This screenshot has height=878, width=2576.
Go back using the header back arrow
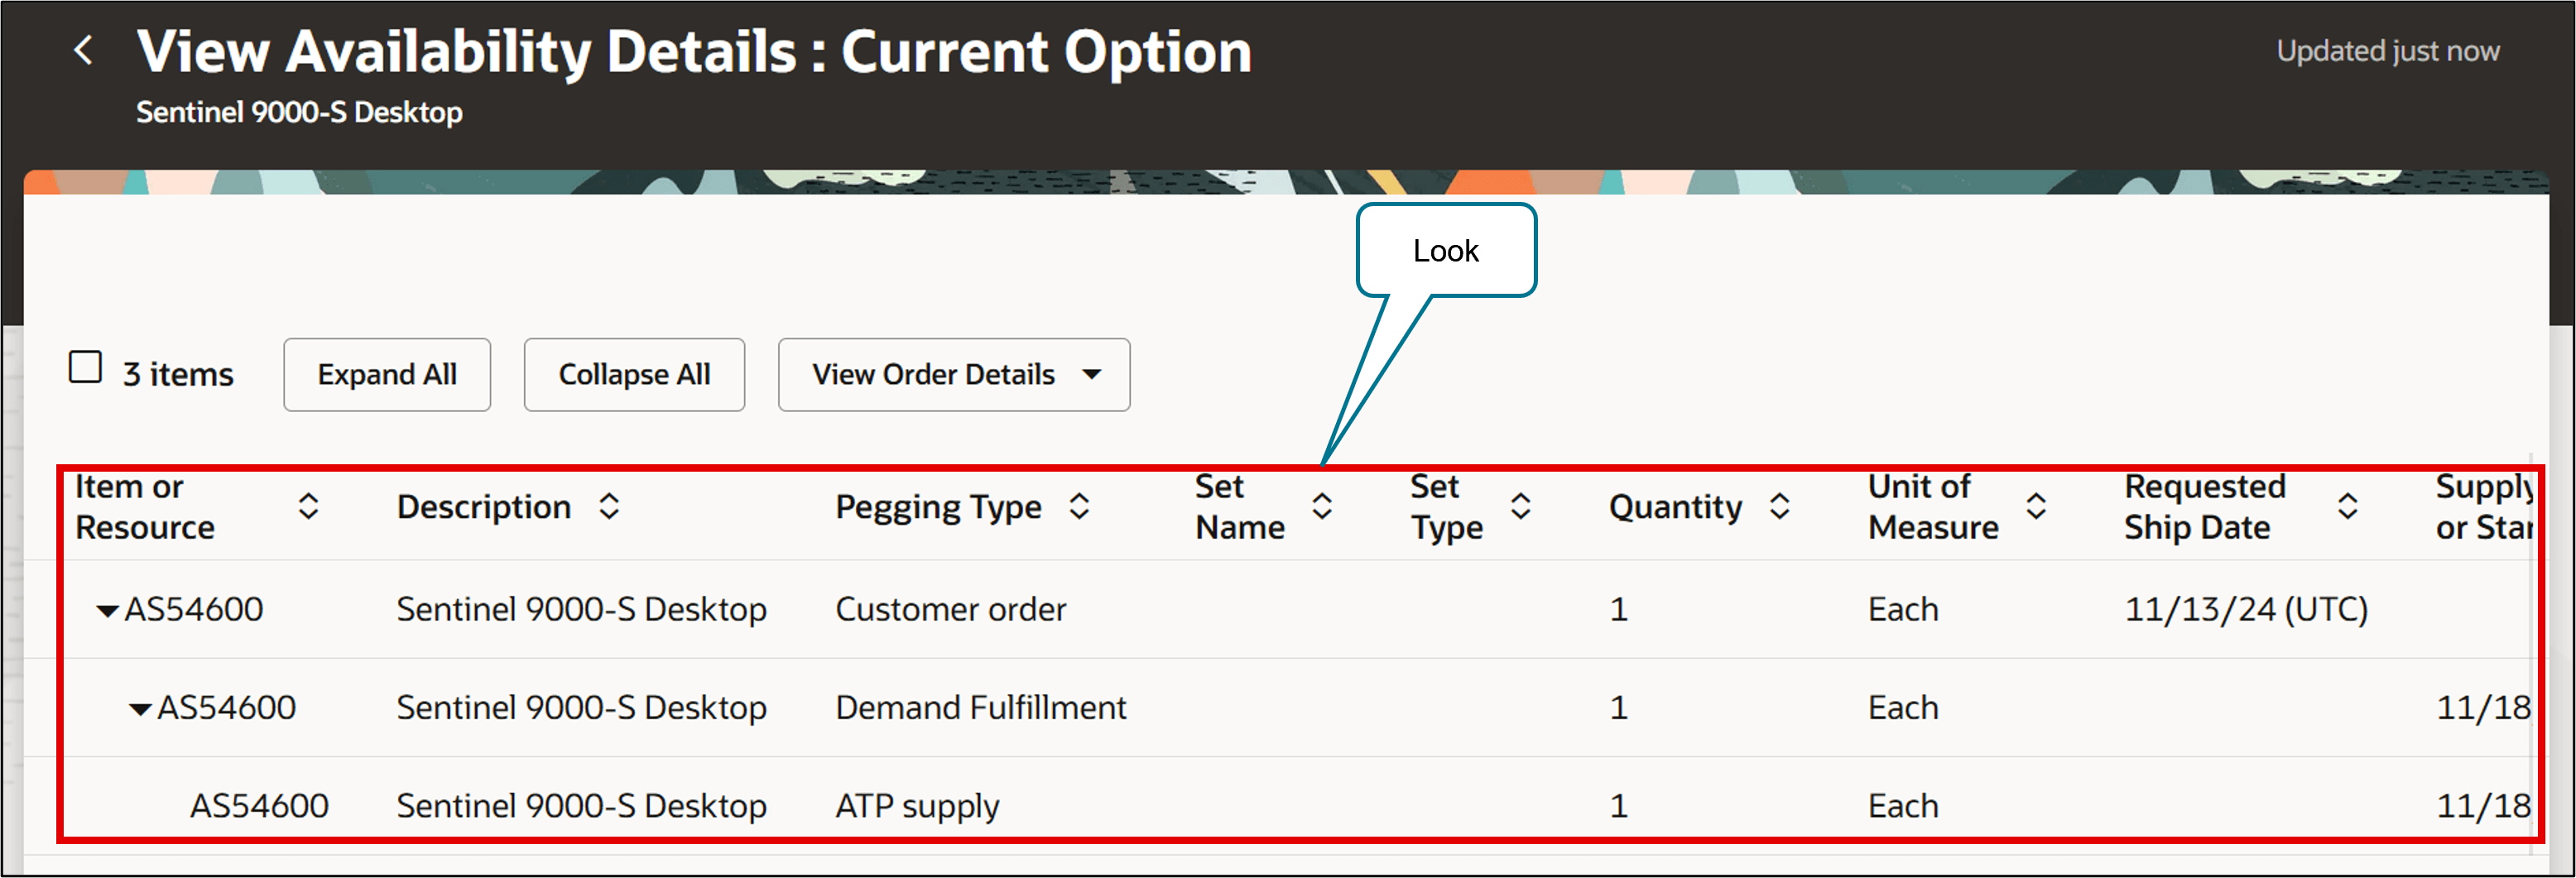point(84,50)
